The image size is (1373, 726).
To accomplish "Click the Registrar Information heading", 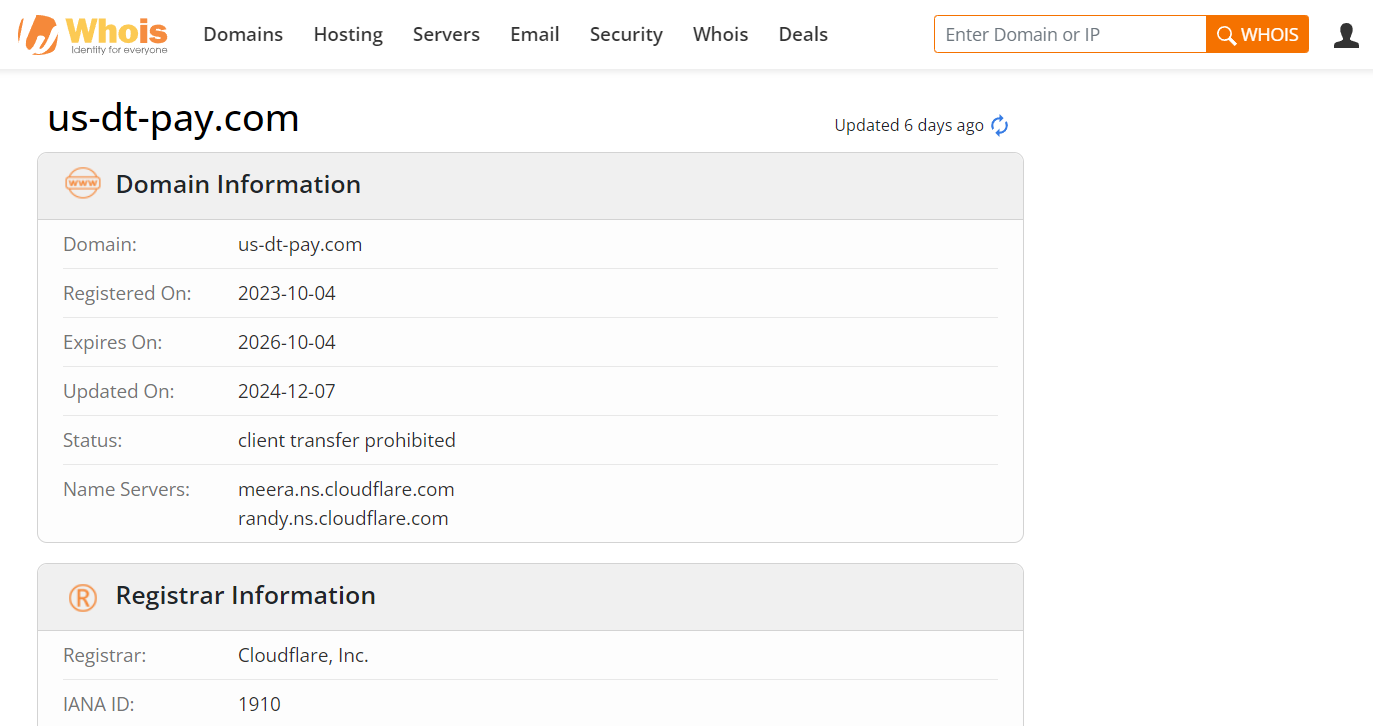I will pyautogui.click(x=246, y=595).
